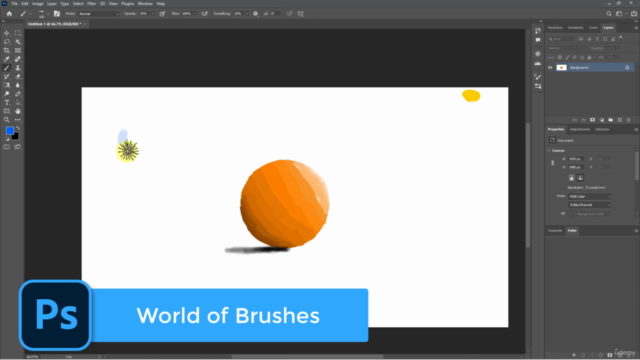Select the Path Selection tool
The image size is (640, 360).
pyautogui.click(x=18, y=102)
